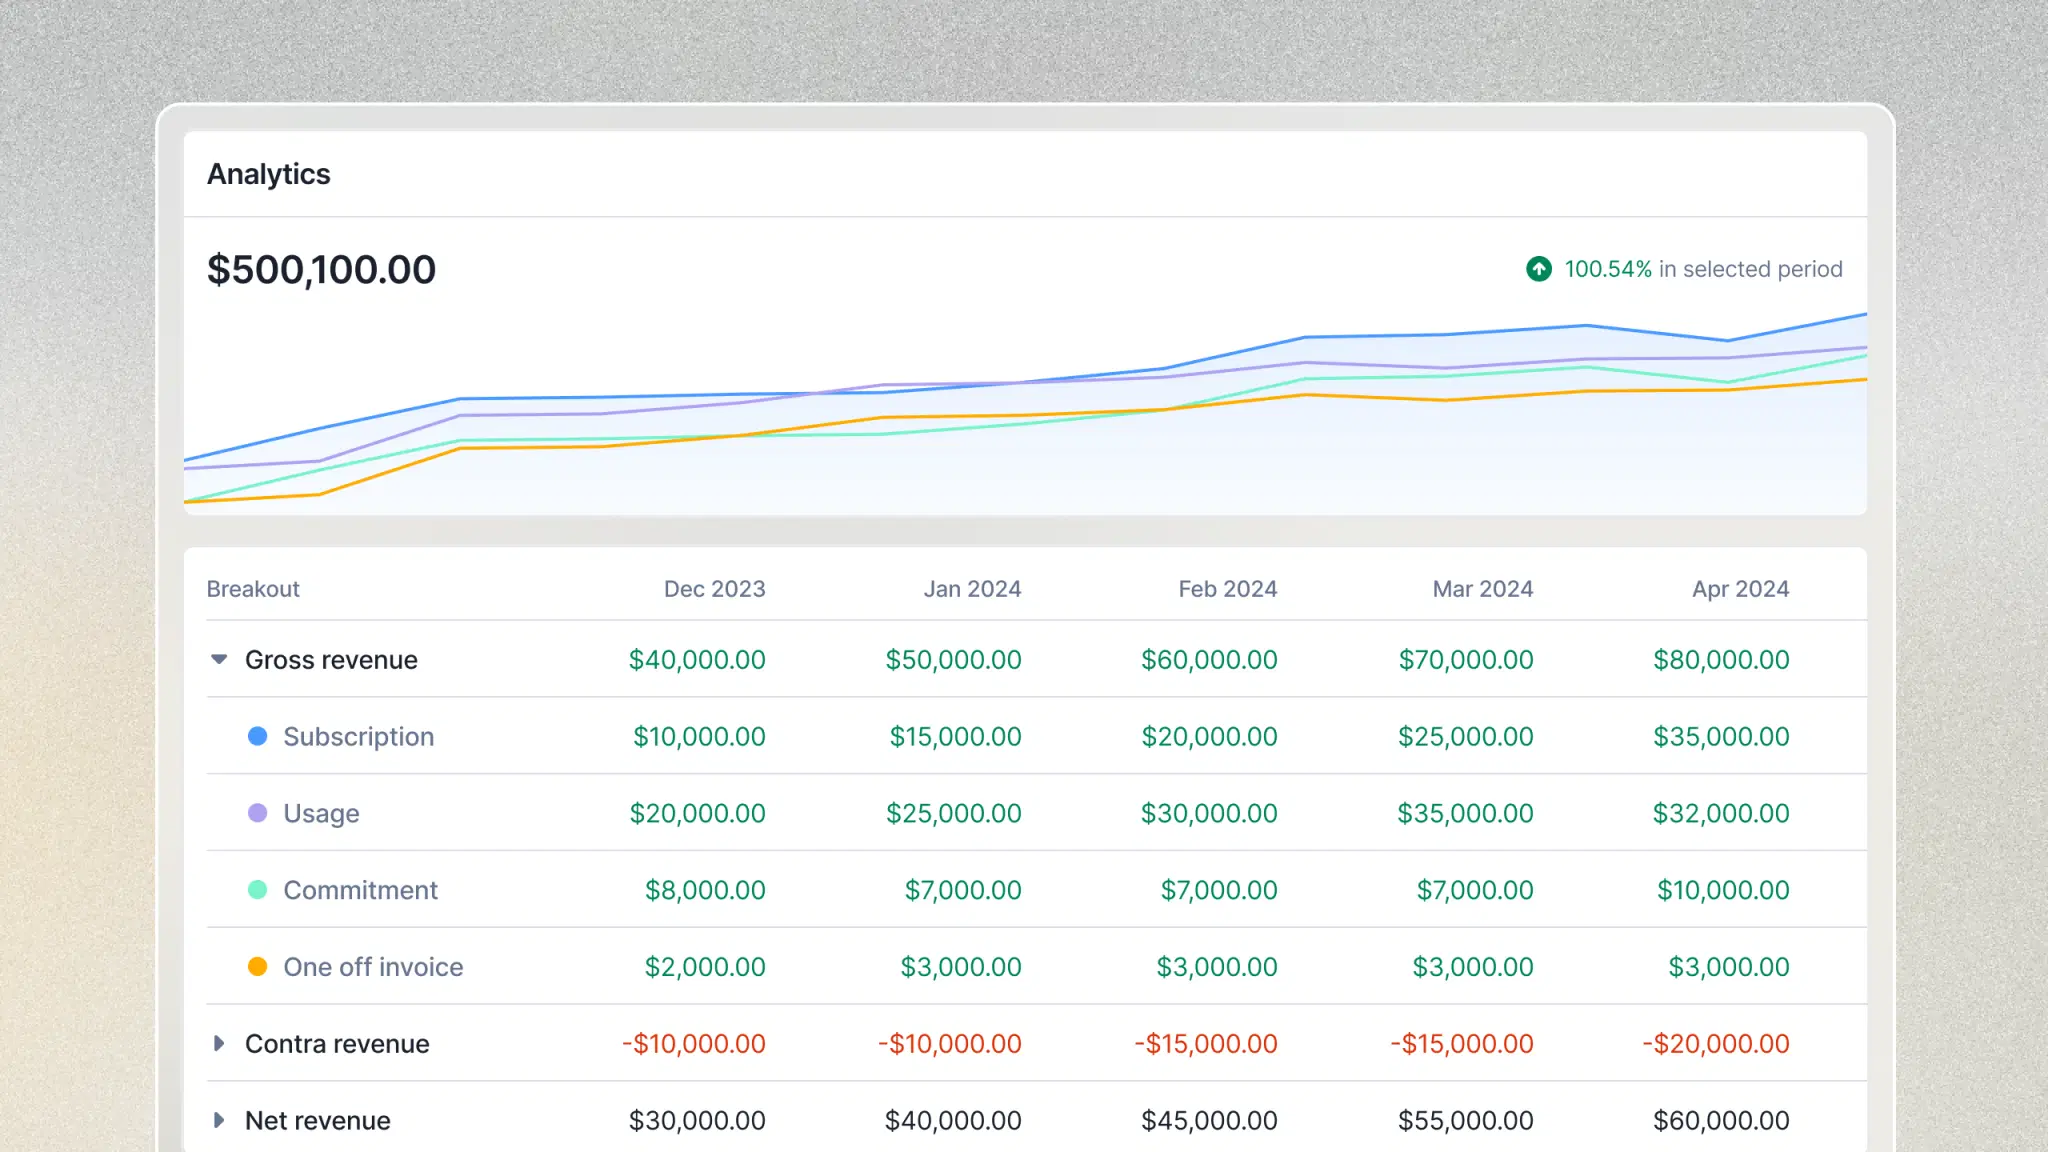Click the $500,100.00 total figure
2048x1152 pixels.
pyautogui.click(x=321, y=268)
